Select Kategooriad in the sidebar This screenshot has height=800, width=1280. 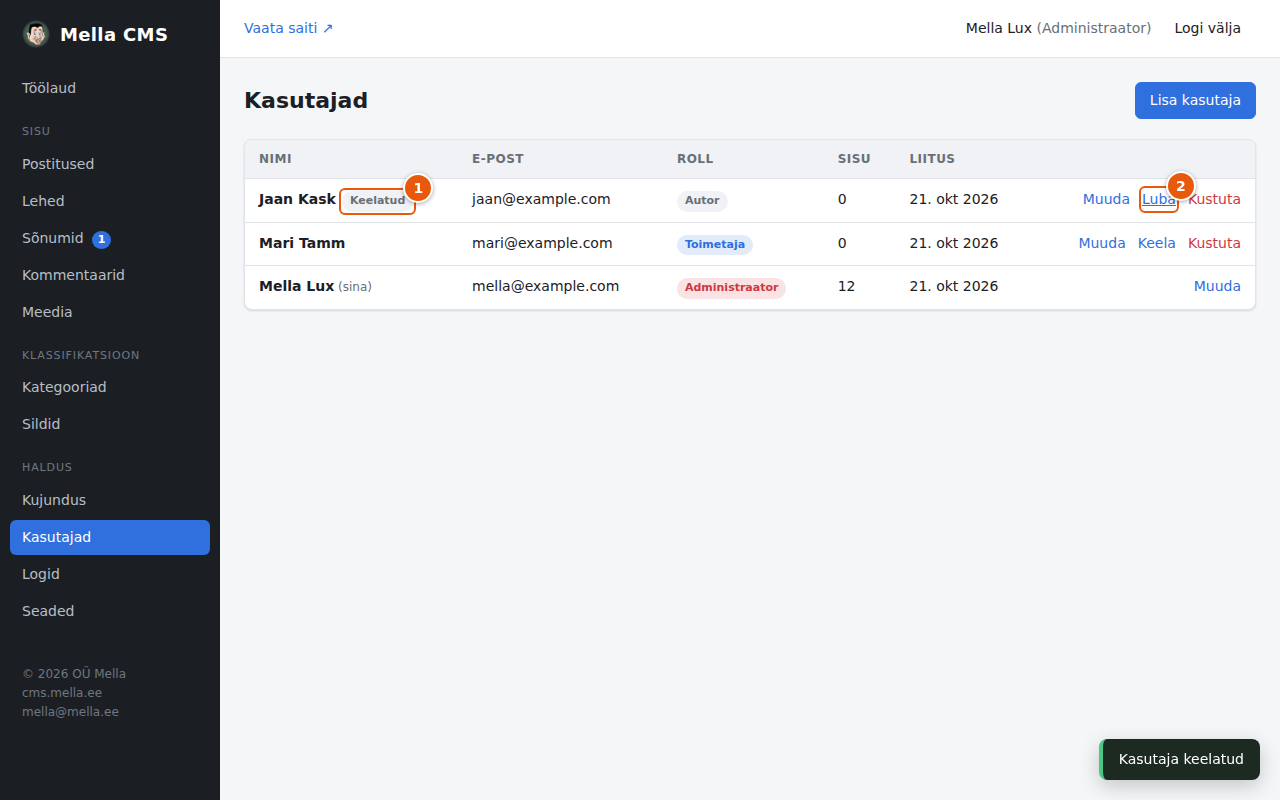click(110, 387)
